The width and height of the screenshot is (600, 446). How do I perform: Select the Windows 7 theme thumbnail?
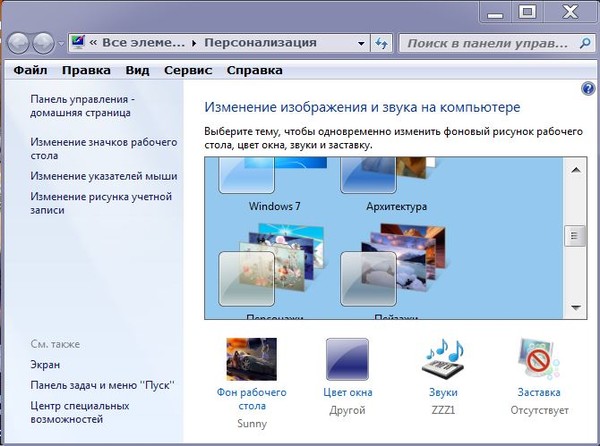tap(272, 176)
